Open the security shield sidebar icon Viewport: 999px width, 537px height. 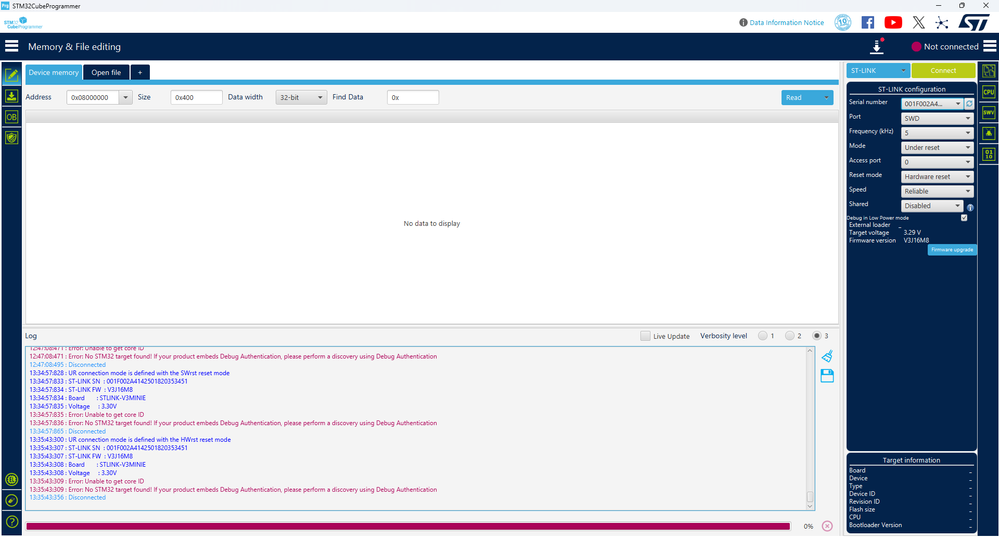11,138
